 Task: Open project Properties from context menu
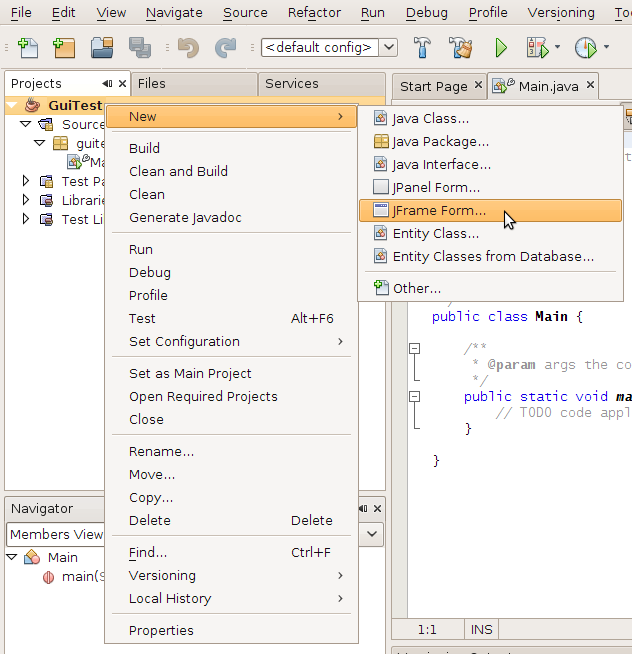coord(232,630)
